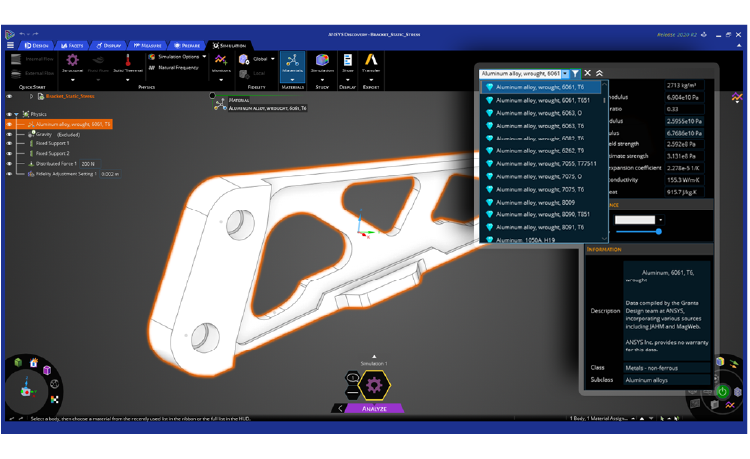This screenshot has width=750, height=459.
Task: Click the Transfer export icon
Action: click(371, 60)
